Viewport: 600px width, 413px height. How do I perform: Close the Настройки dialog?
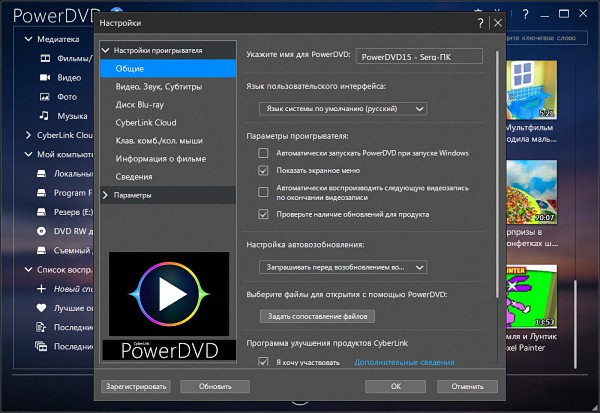[498, 23]
